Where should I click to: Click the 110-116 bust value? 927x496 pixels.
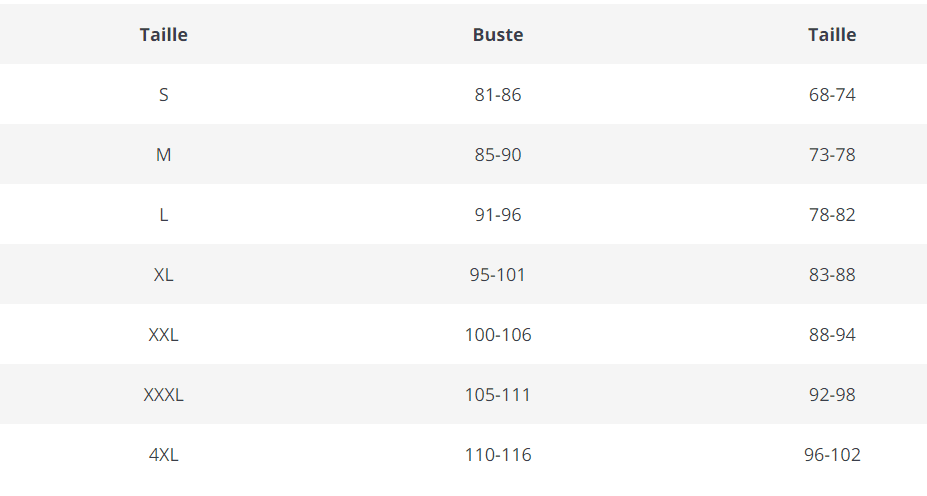498,455
